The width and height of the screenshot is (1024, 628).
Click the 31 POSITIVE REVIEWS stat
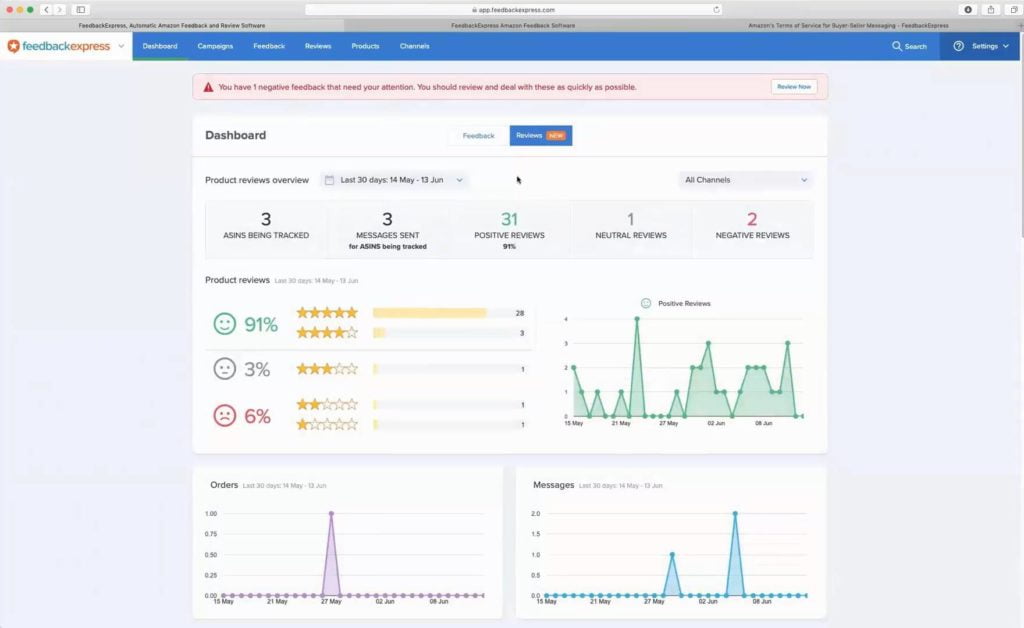coord(509,229)
